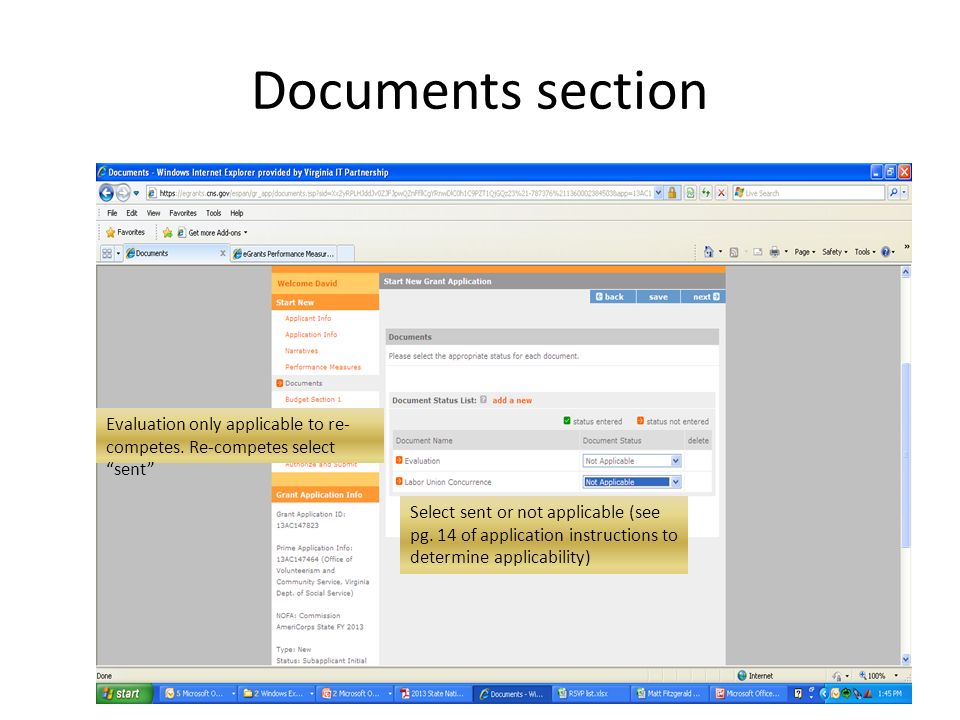Open the Labor Union Concurrence status dropdown
Screen dimensions: 960x720
[631, 482]
